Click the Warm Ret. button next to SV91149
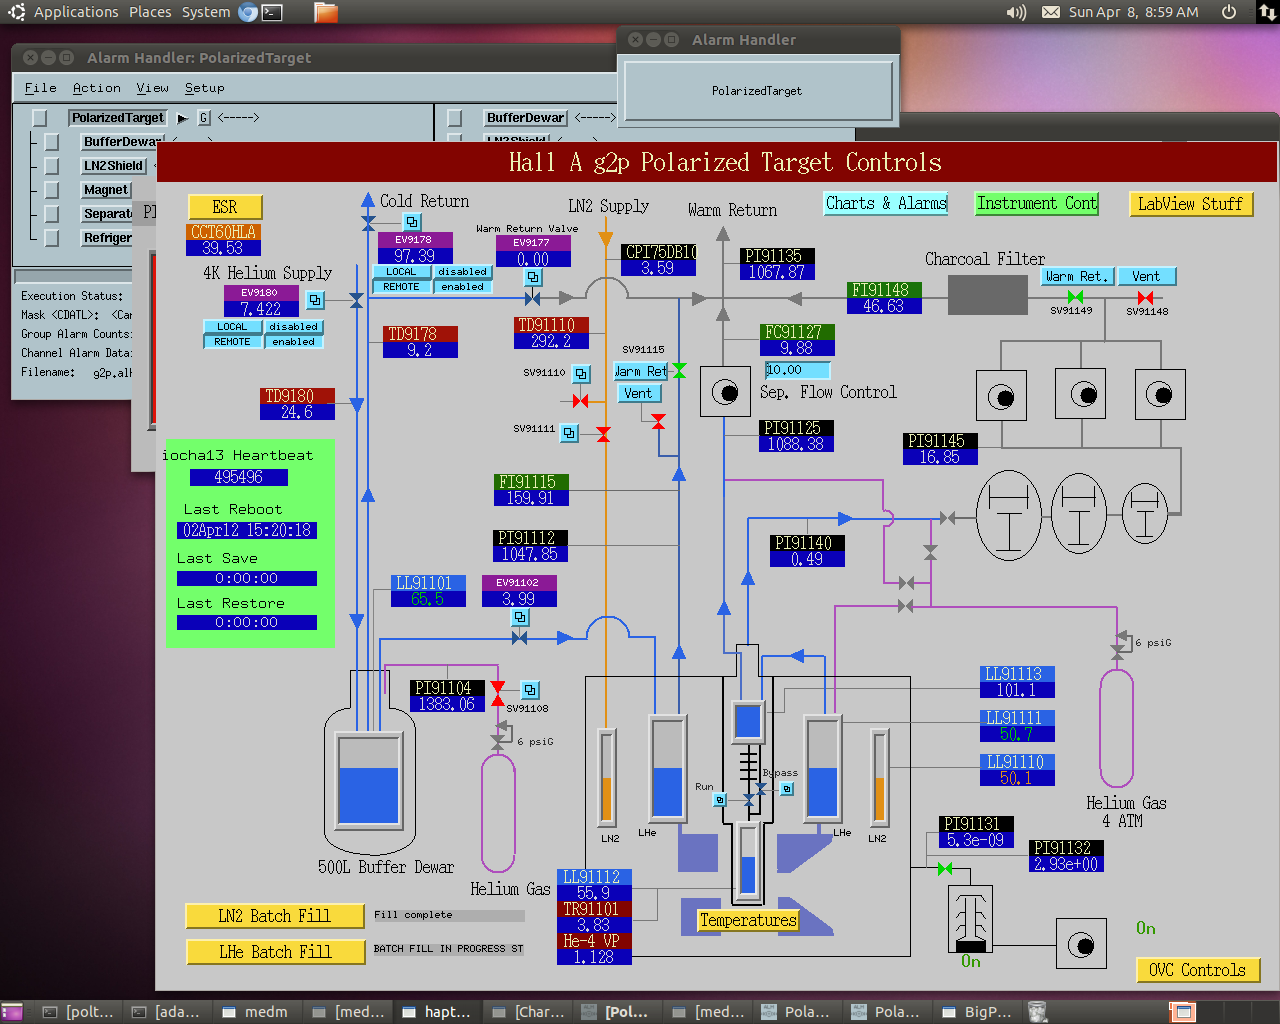 pos(1076,276)
